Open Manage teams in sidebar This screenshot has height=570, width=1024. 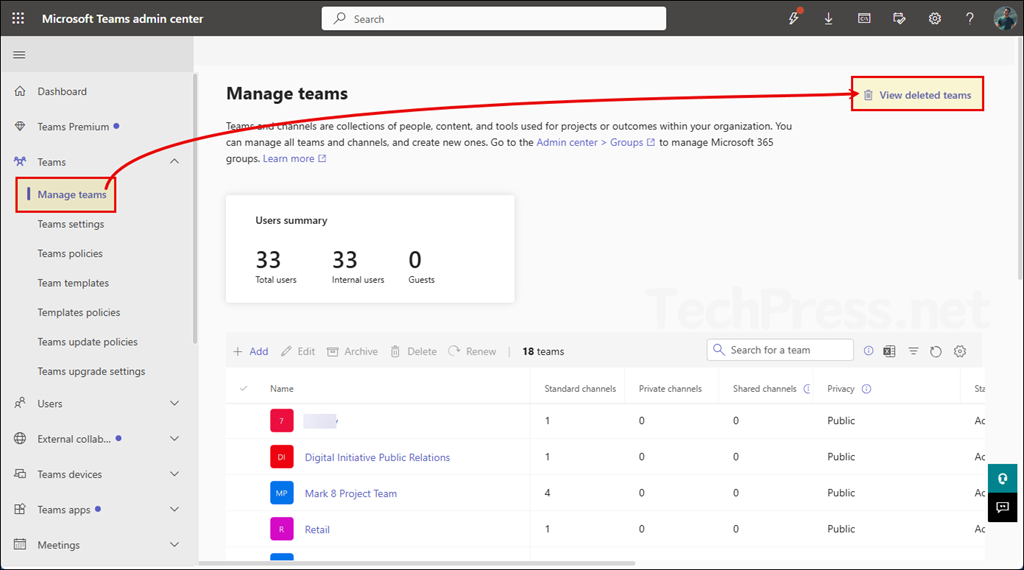point(72,195)
